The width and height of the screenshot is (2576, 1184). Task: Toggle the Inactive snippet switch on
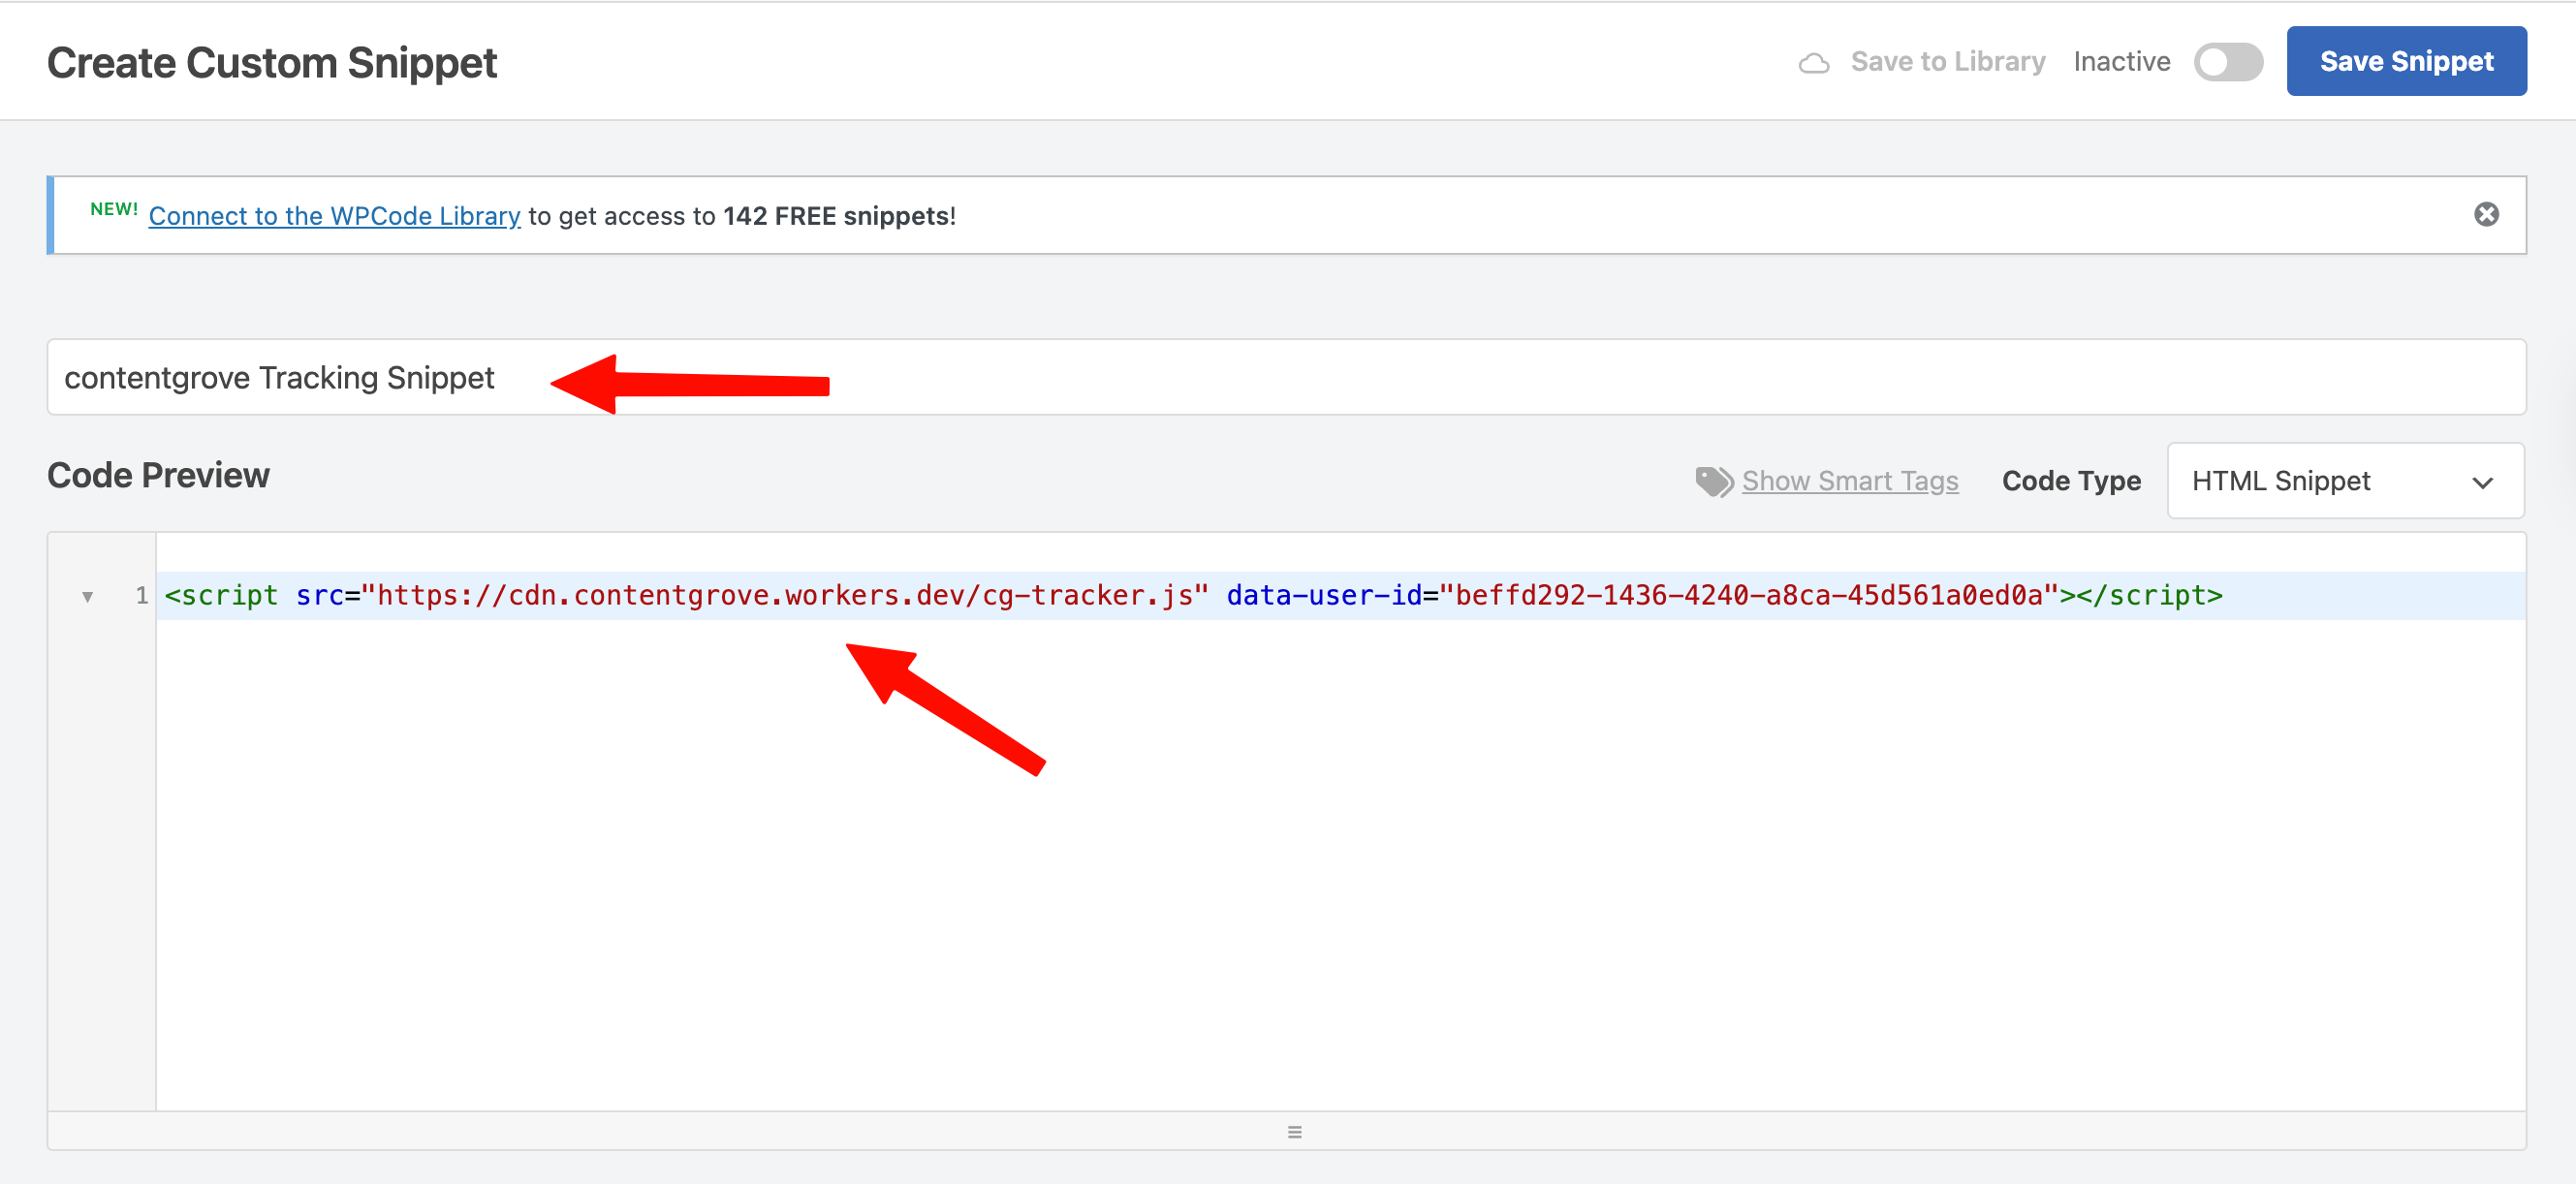(x=2227, y=62)
